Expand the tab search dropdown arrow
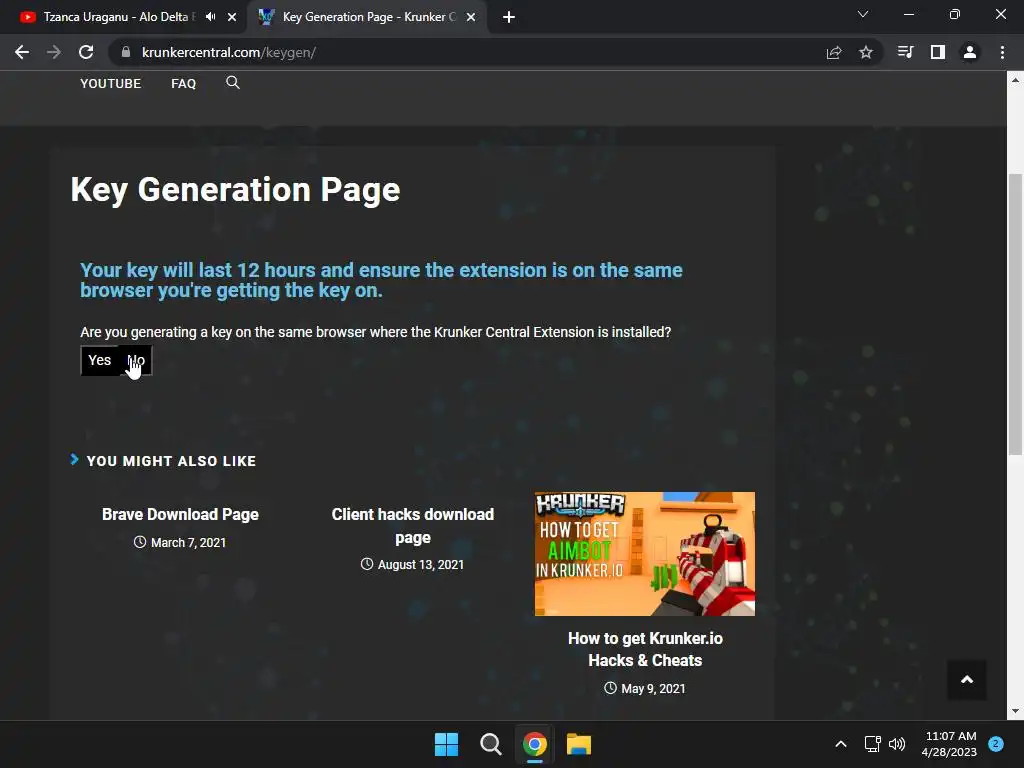 point(863,14)
